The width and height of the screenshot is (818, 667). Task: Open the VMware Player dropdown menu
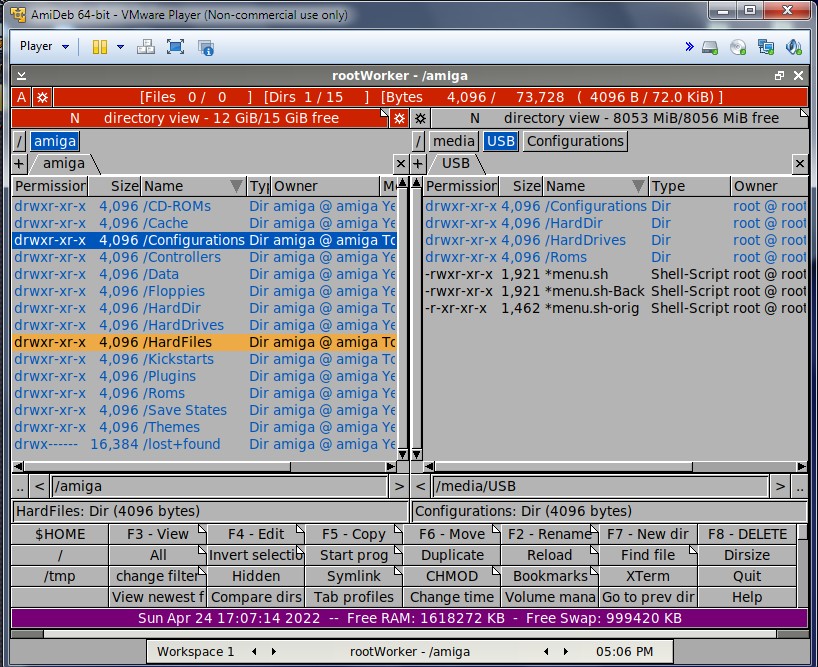coord(45,47)
